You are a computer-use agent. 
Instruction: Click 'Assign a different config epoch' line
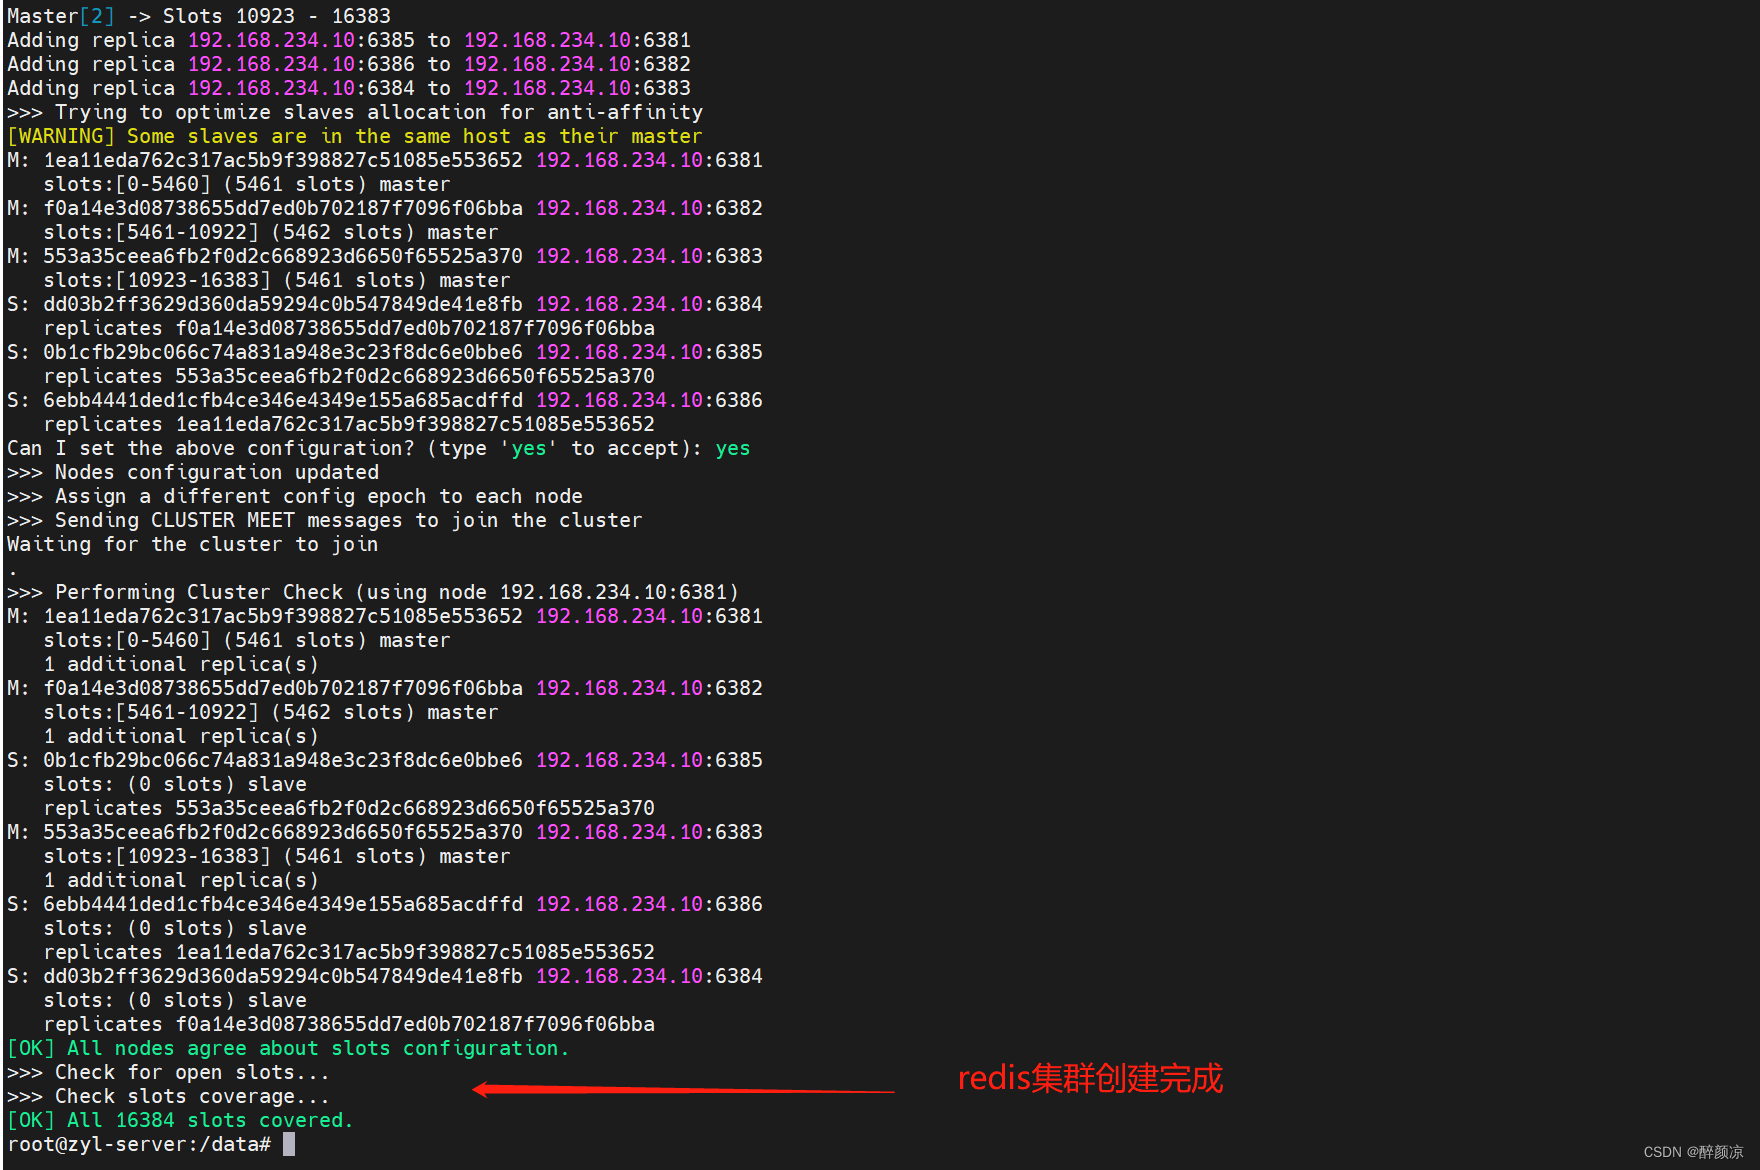pos(295,496)
